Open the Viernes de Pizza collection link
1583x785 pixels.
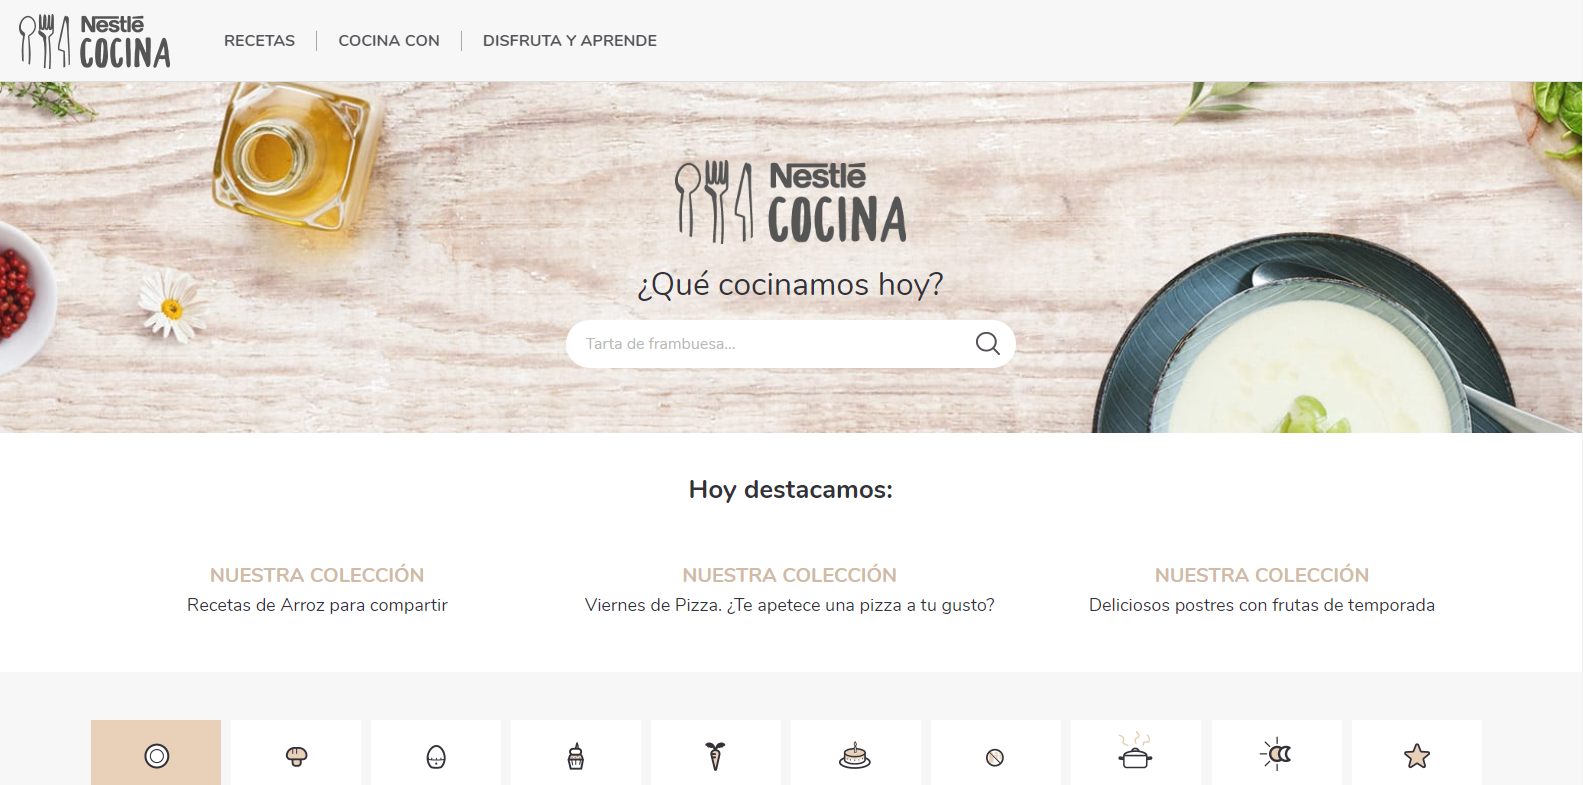tap(789, 605)
